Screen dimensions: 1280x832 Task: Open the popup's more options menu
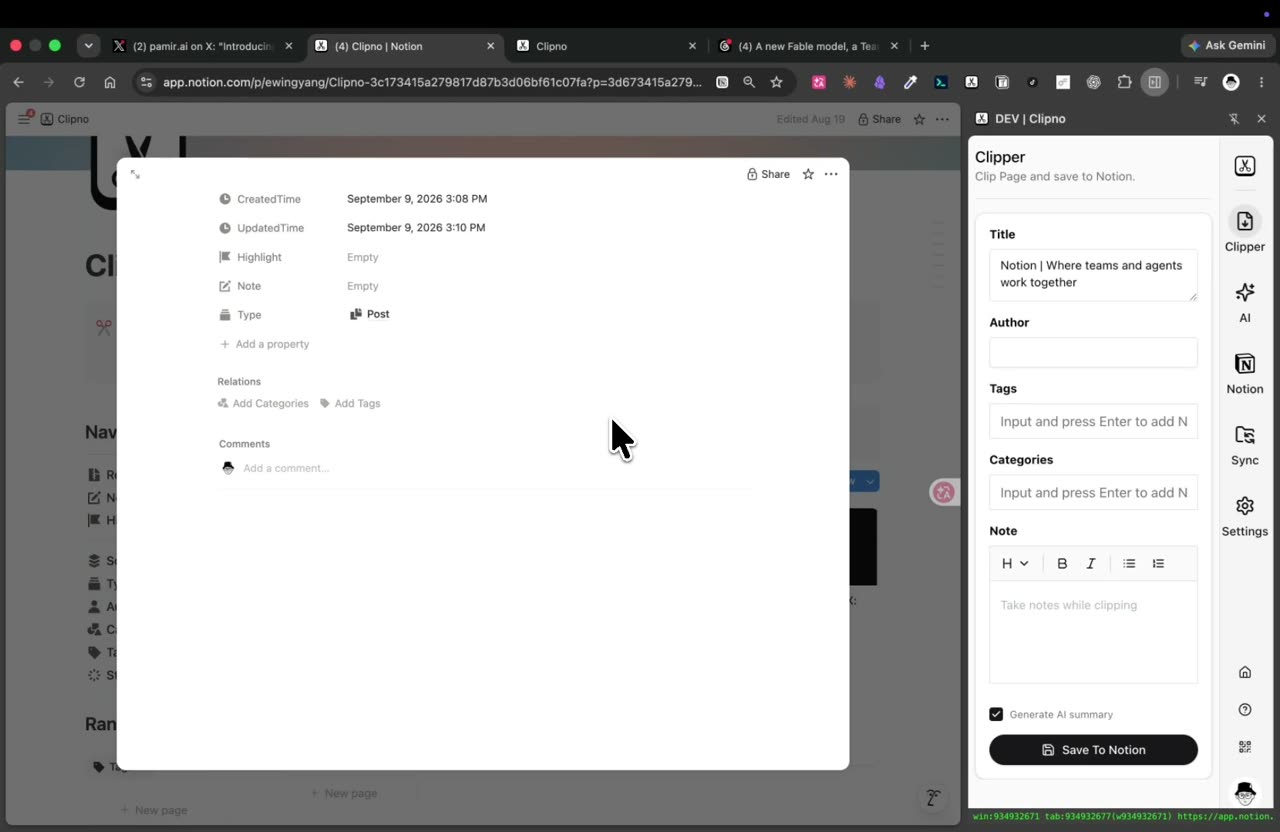pyautogui.click(x=831, y=174)
